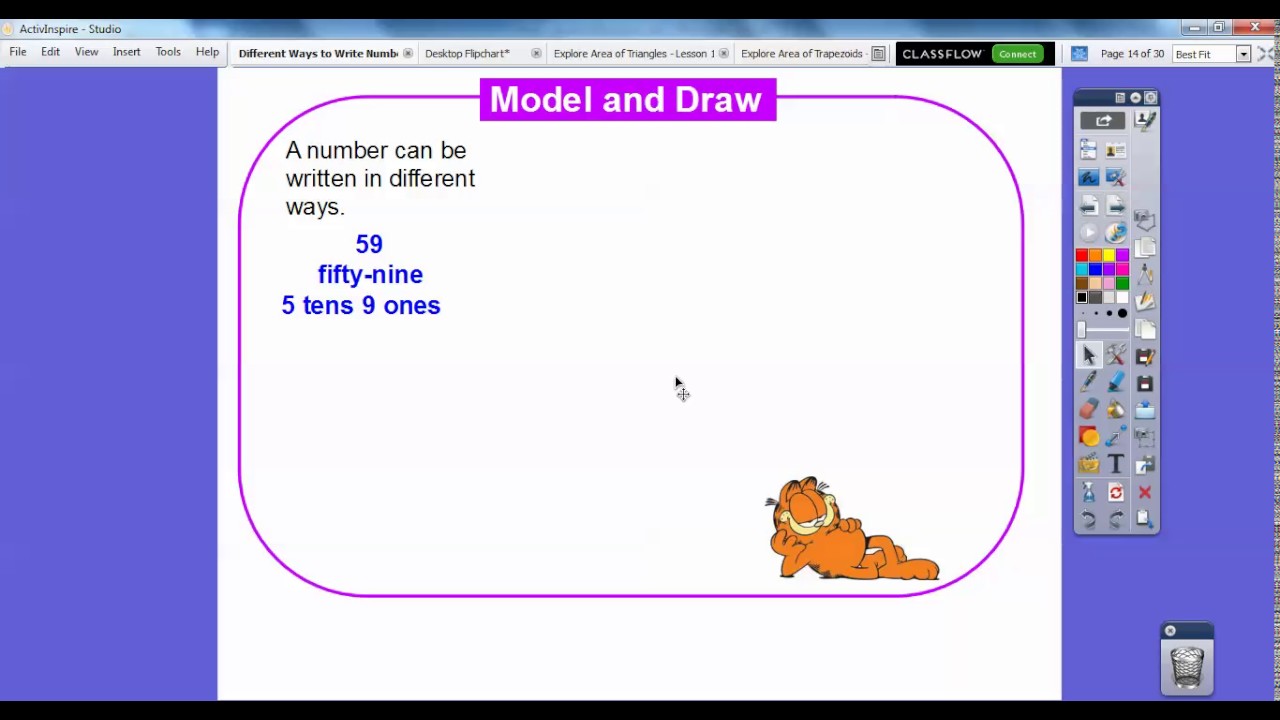Click the red Delete X icon
Screen dimensions: 1280x720
1145,492
